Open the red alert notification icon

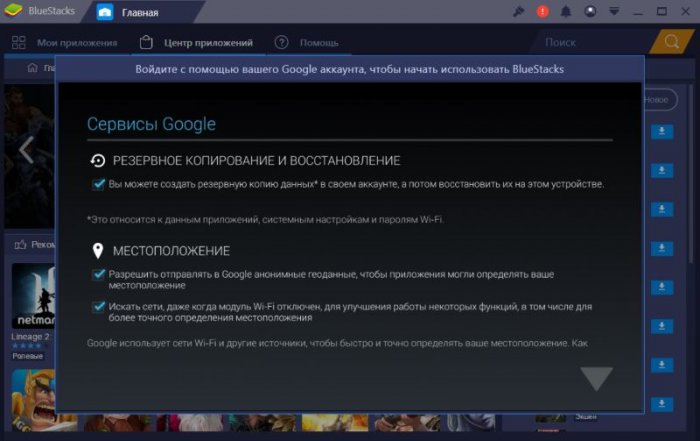542,12
